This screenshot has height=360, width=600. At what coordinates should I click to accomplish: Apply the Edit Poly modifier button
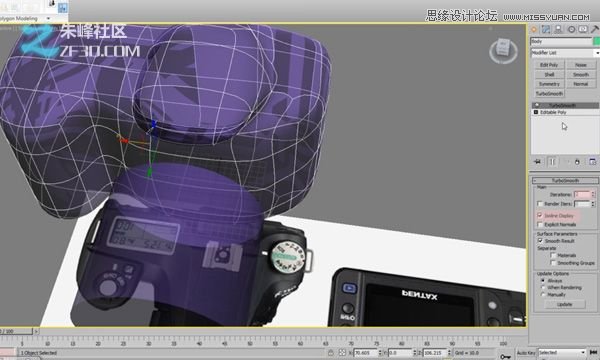pos(549,65)
